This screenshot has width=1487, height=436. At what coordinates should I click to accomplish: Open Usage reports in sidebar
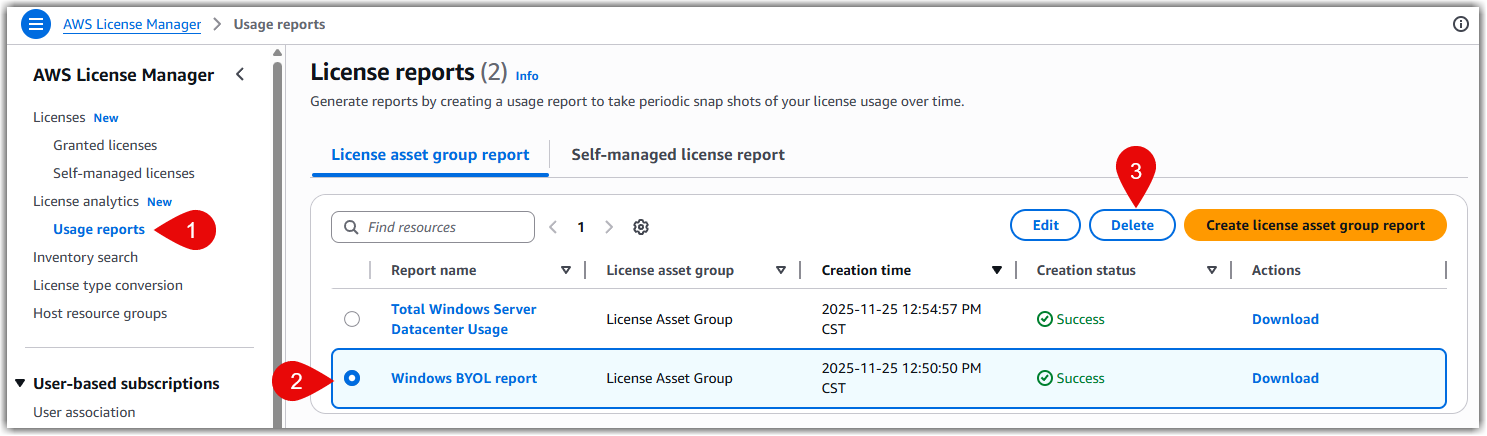click(99, 229)
